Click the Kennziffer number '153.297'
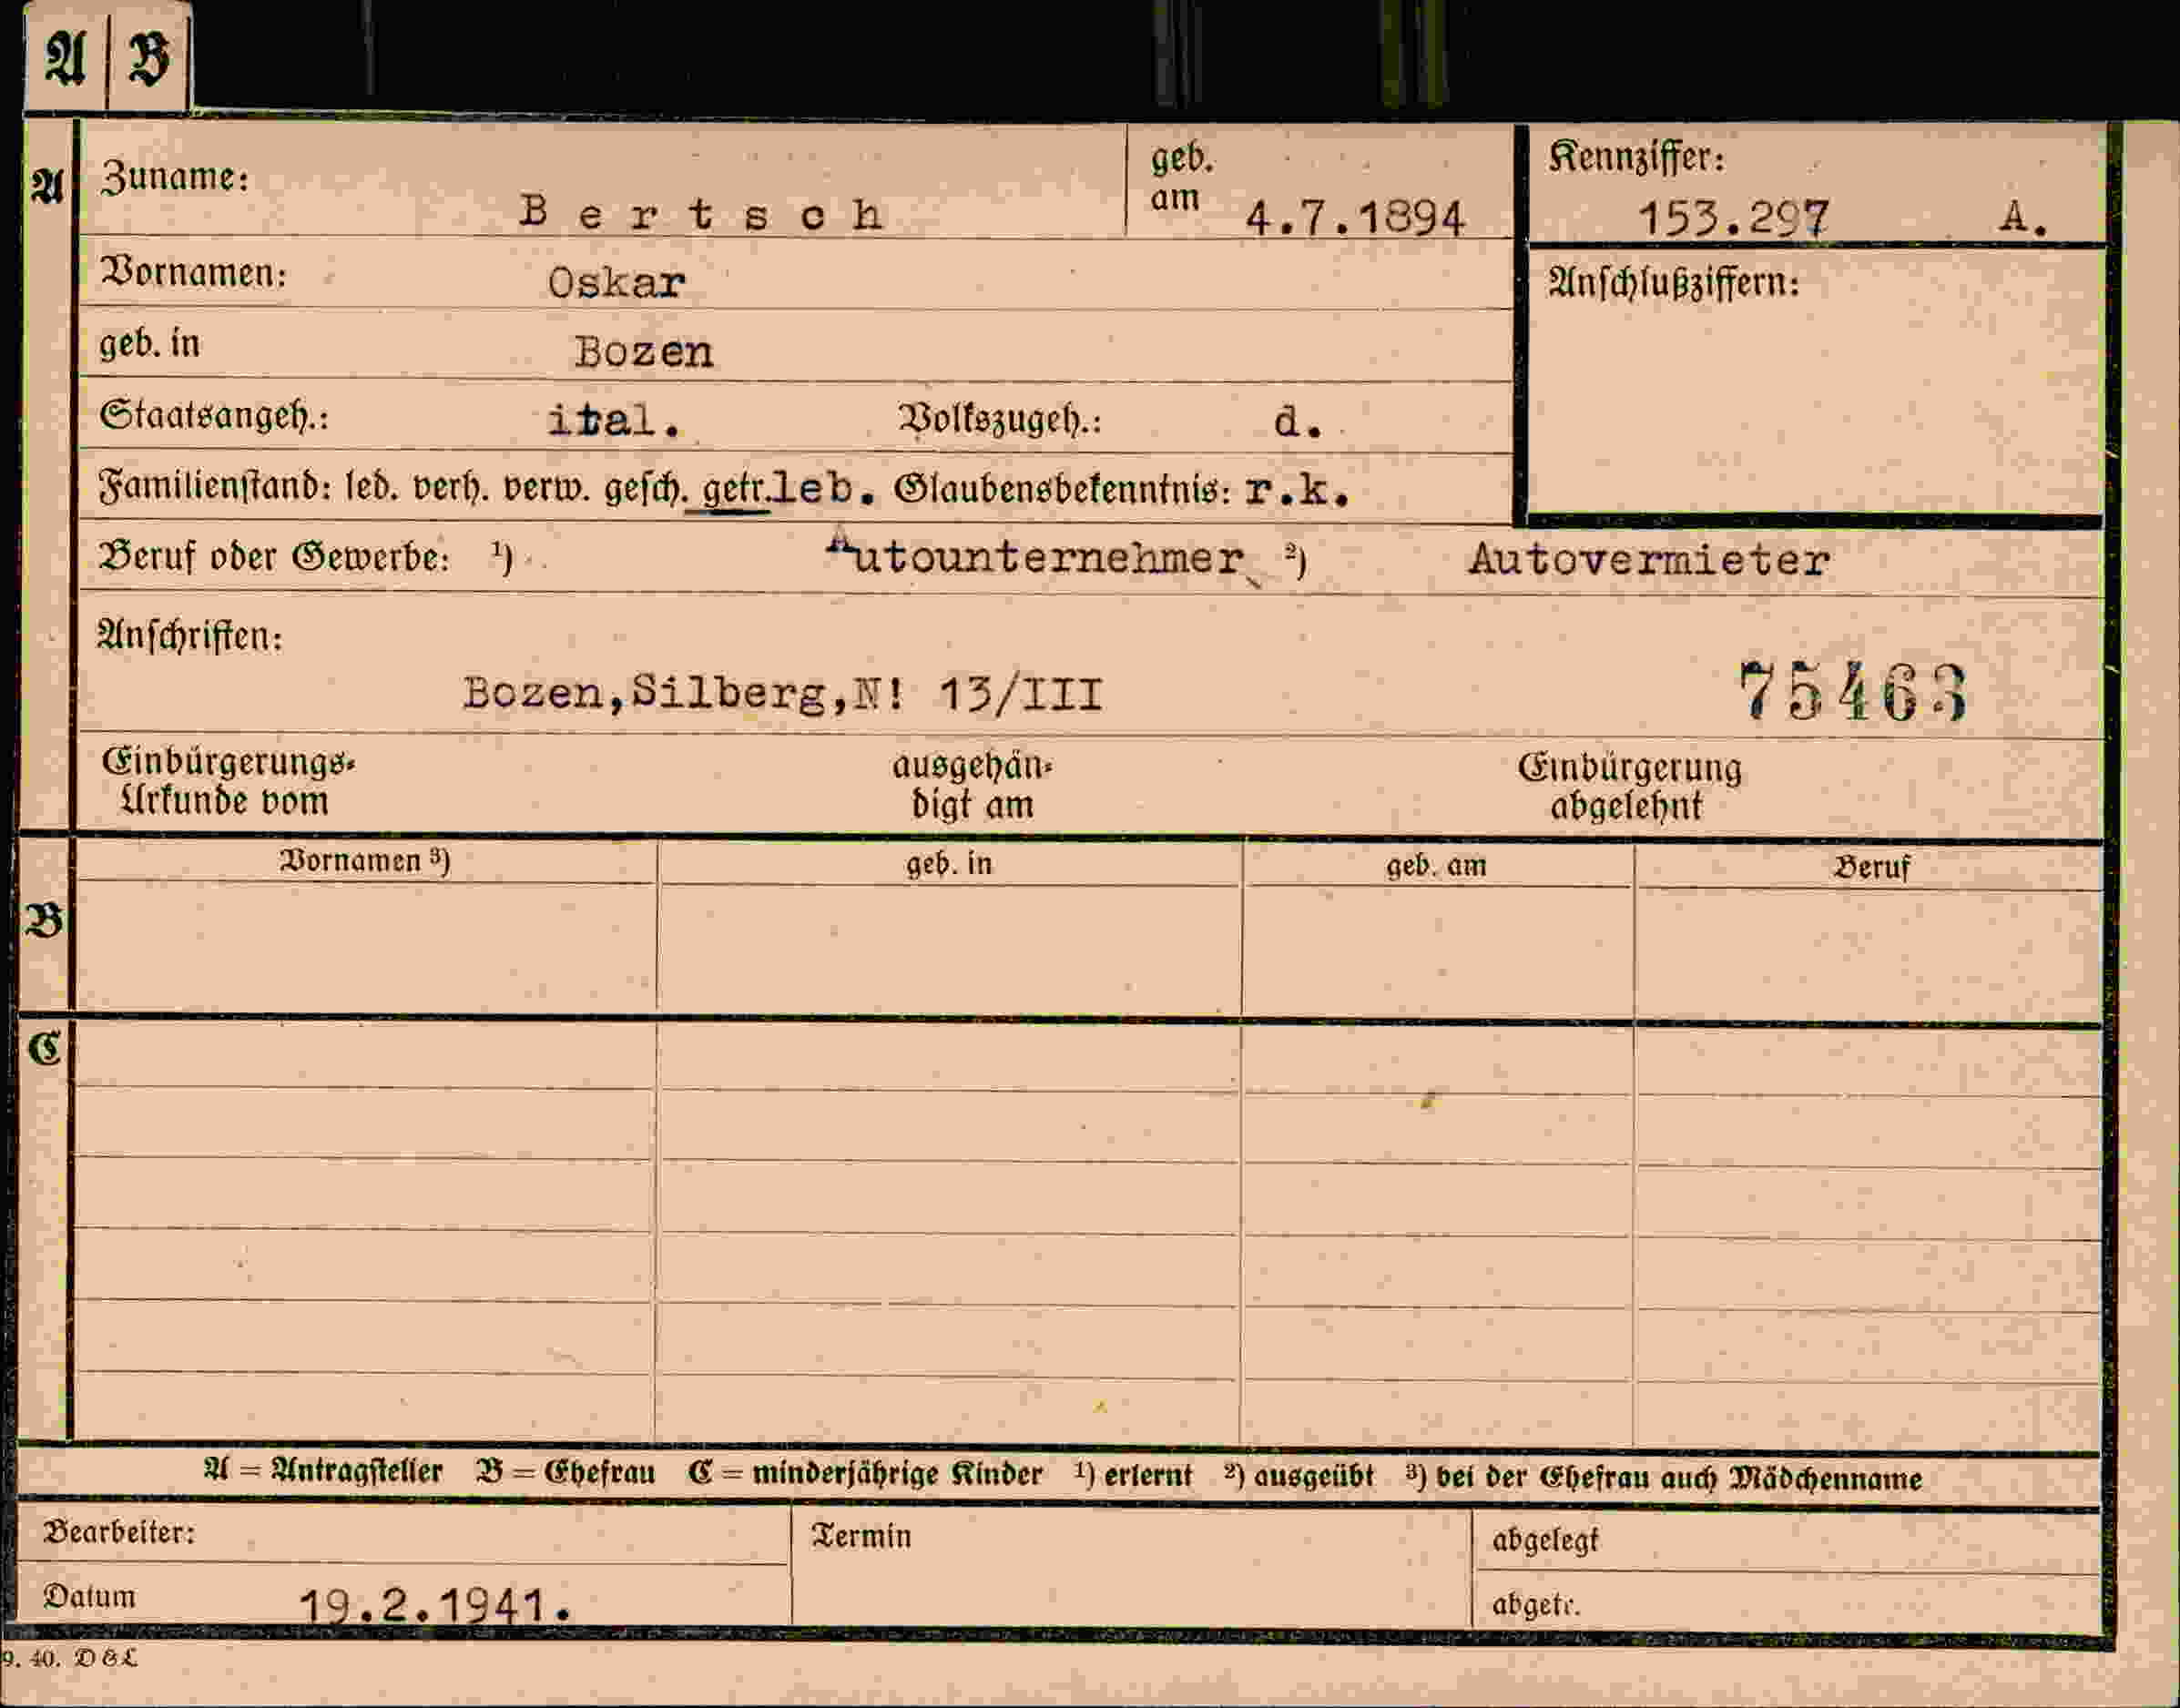 click(1733, 218)
